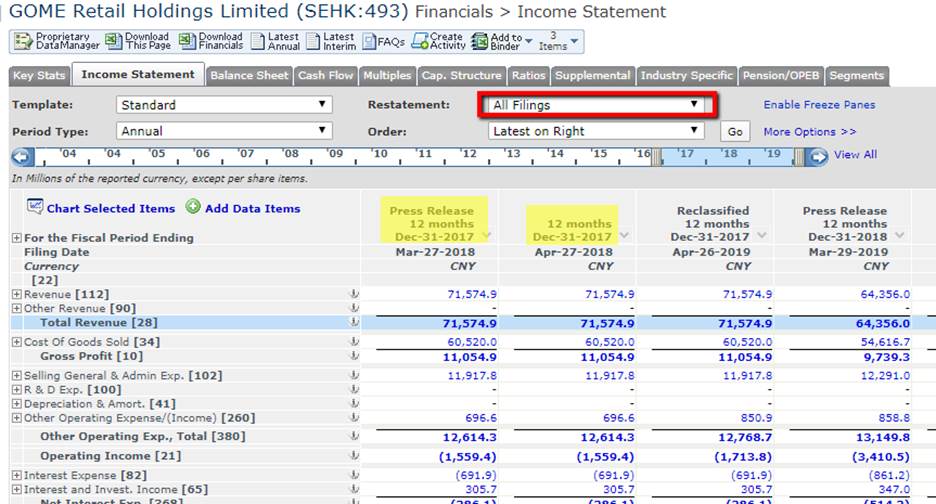Click anchor icon on Gross Profit row

(354, 356)
